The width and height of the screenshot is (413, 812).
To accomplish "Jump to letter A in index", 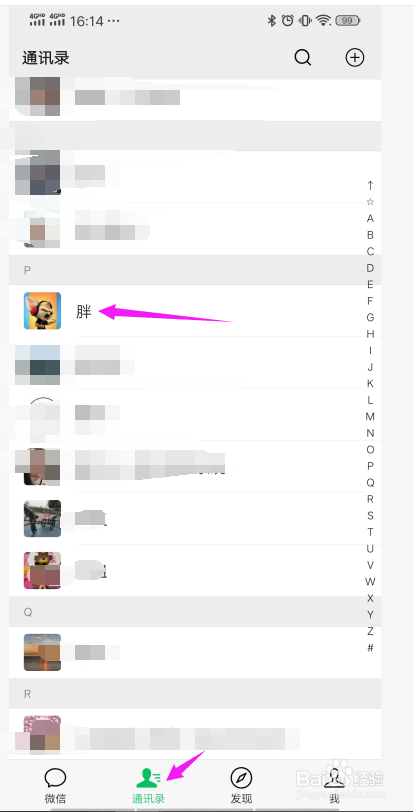I will pos(370,218).
